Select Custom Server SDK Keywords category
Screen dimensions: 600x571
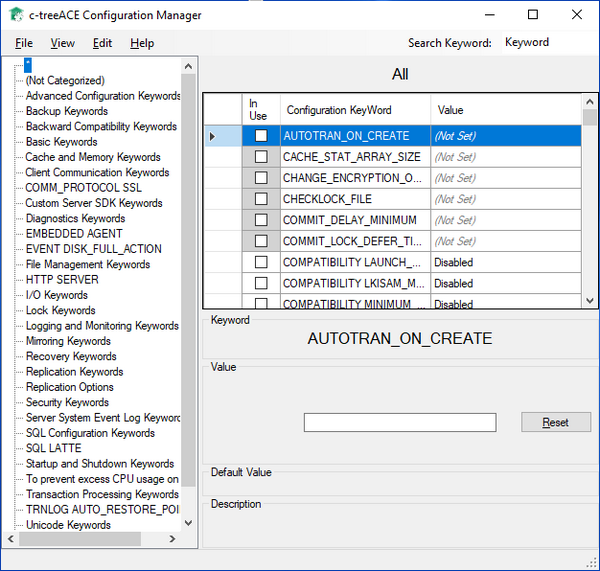[x=94, y=203]
